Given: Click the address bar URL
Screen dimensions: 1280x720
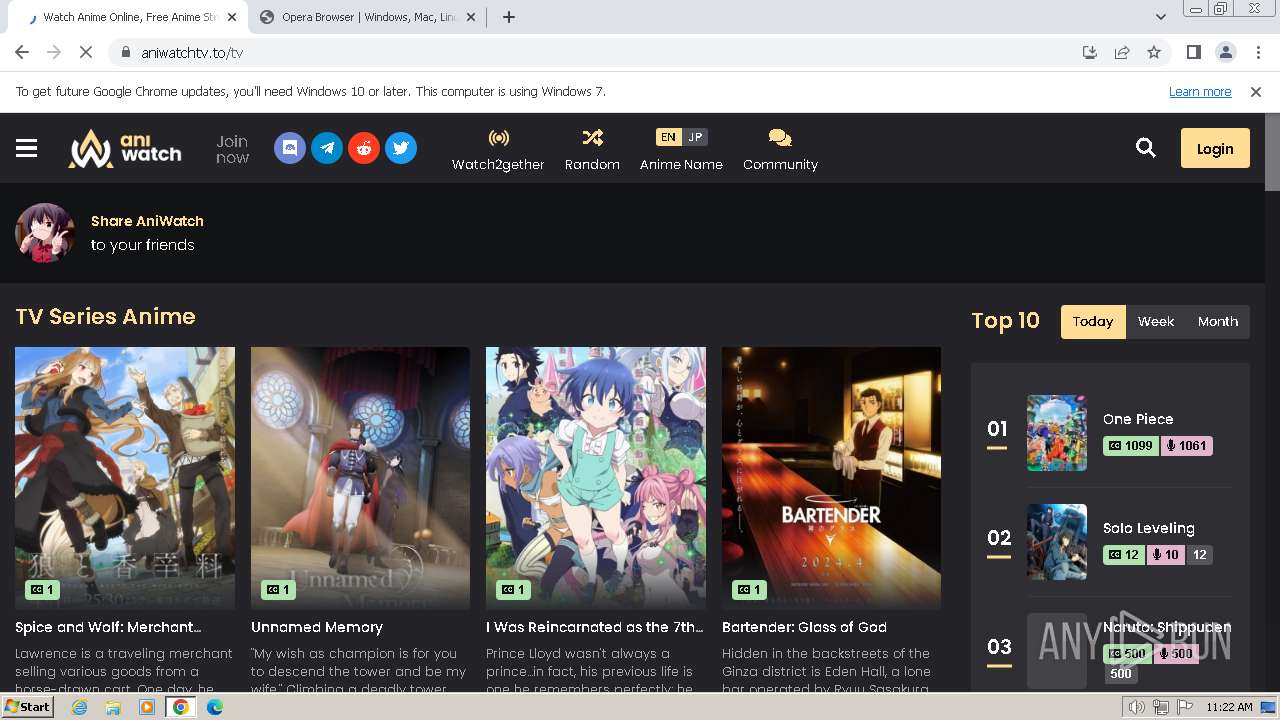Looking at the screenshot, I should (x=192, y=53).
